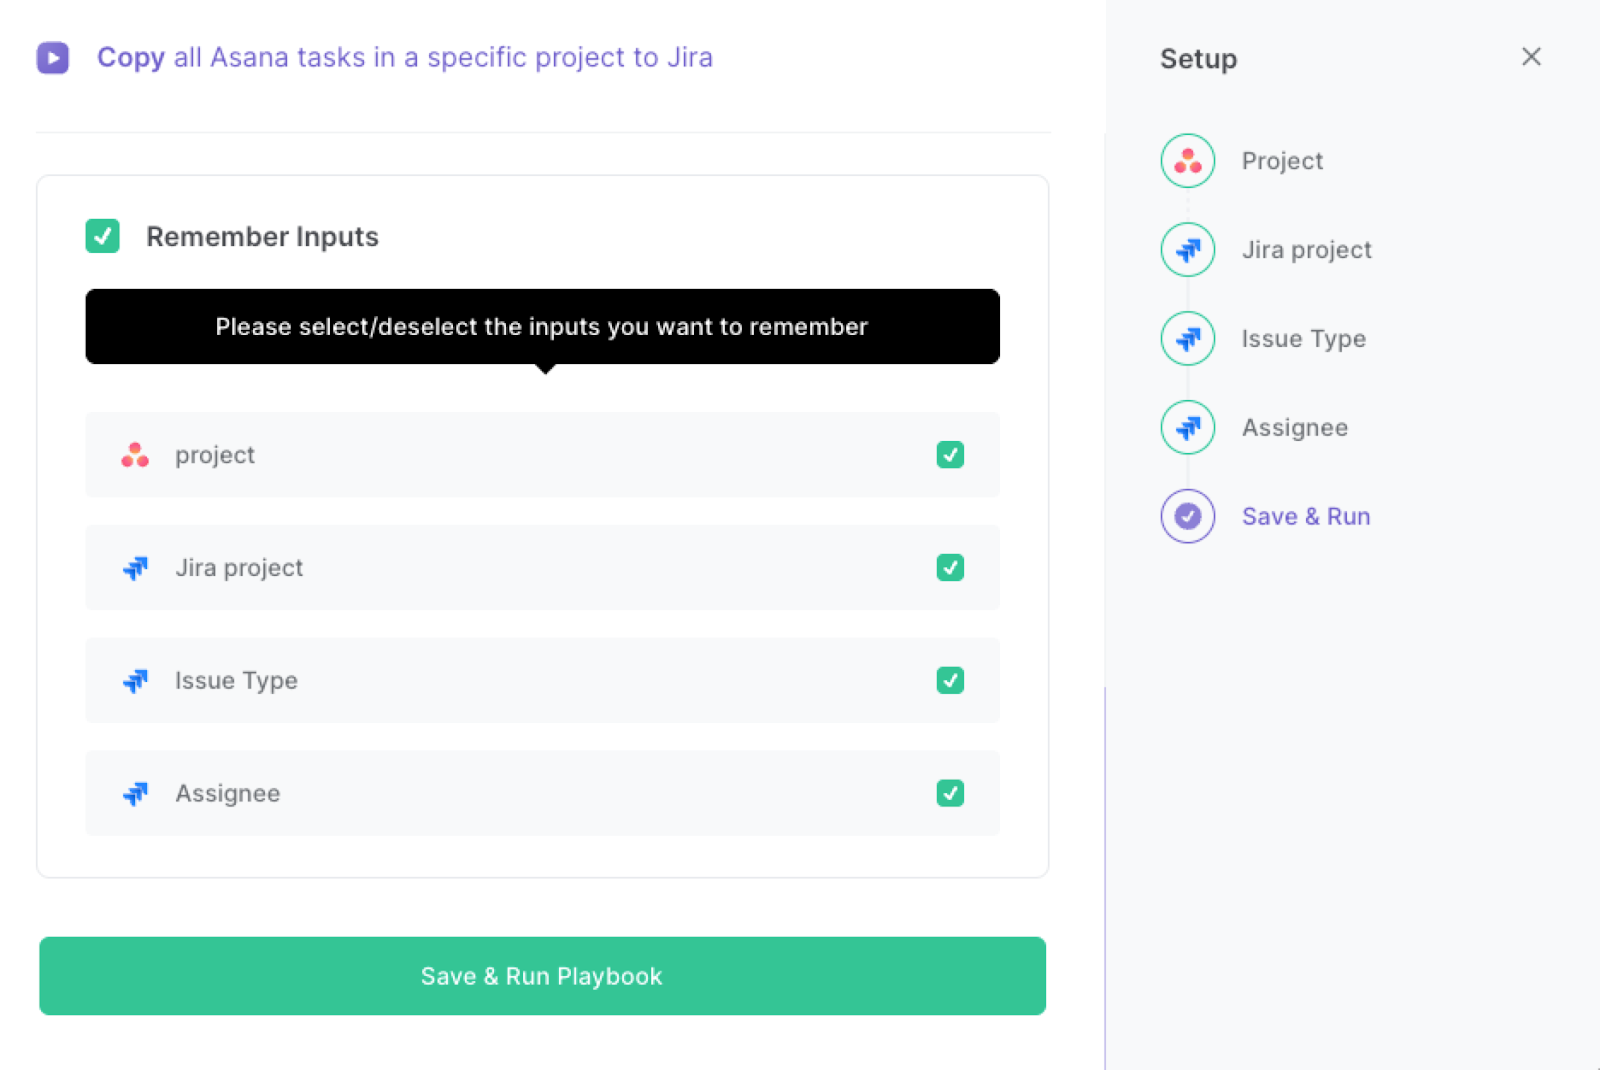
Task: Select the Issue Type step circle icon
Action: pyautogui.click(x=1188, y=339)
